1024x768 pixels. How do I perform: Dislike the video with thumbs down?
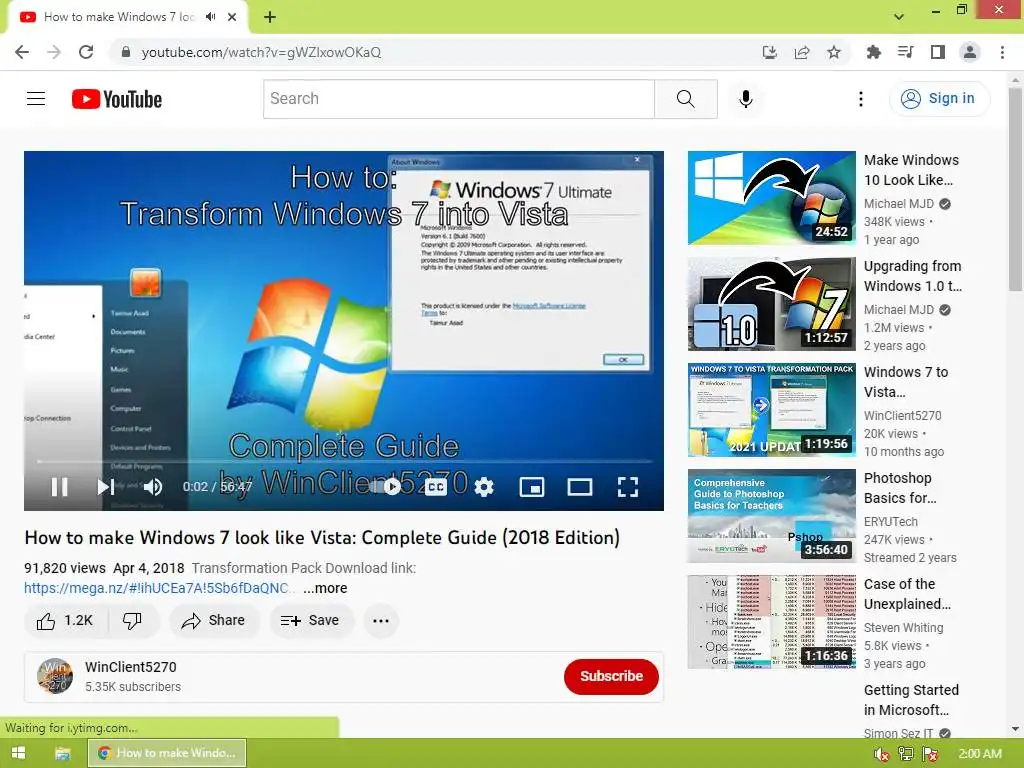click(x=133, y=620)
